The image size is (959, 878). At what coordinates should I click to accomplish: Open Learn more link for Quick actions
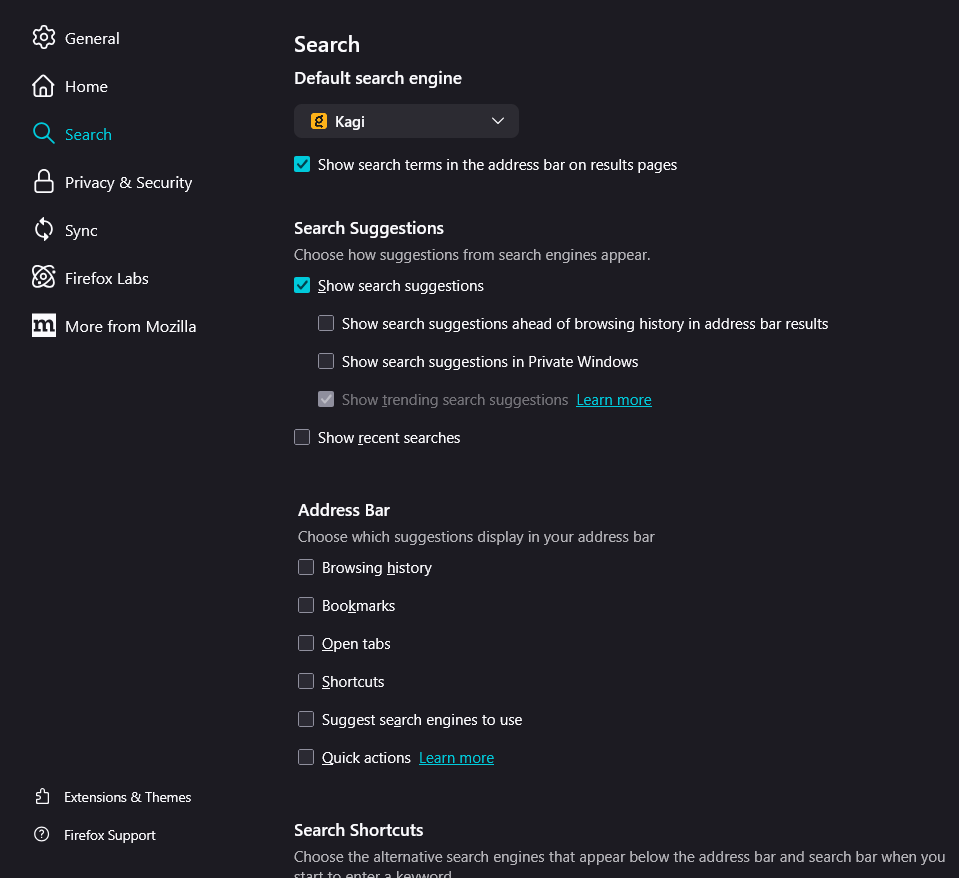(456, 758)
